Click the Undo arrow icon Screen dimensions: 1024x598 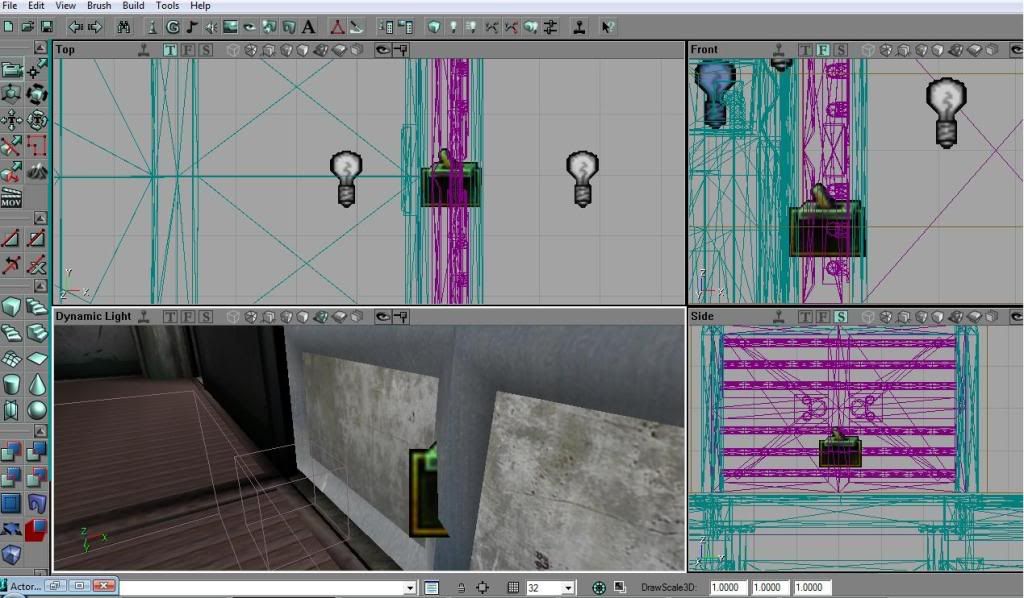(74, 27)
